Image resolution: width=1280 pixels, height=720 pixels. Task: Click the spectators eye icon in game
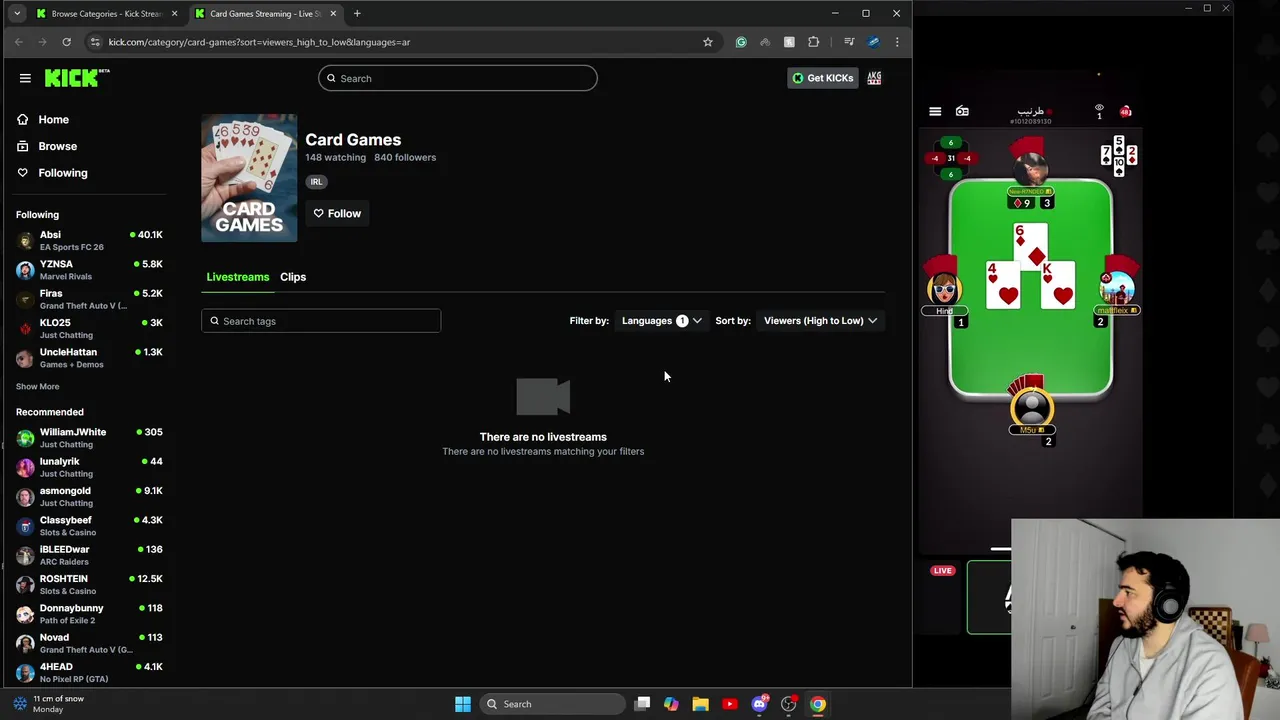point(1099,108)
